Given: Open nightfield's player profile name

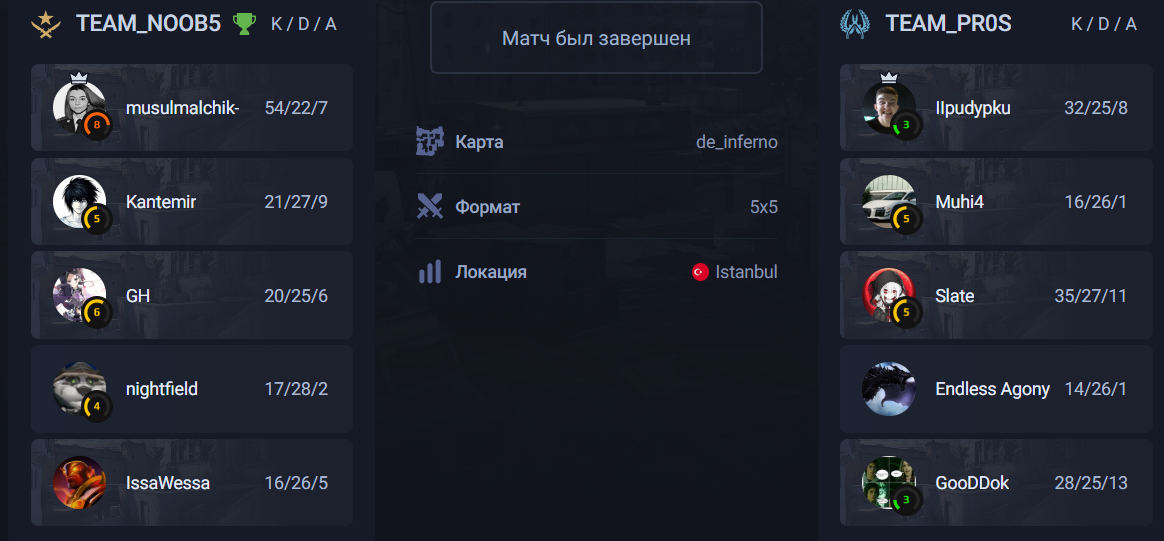Looking at the screenshot, I should click(162, 389).
